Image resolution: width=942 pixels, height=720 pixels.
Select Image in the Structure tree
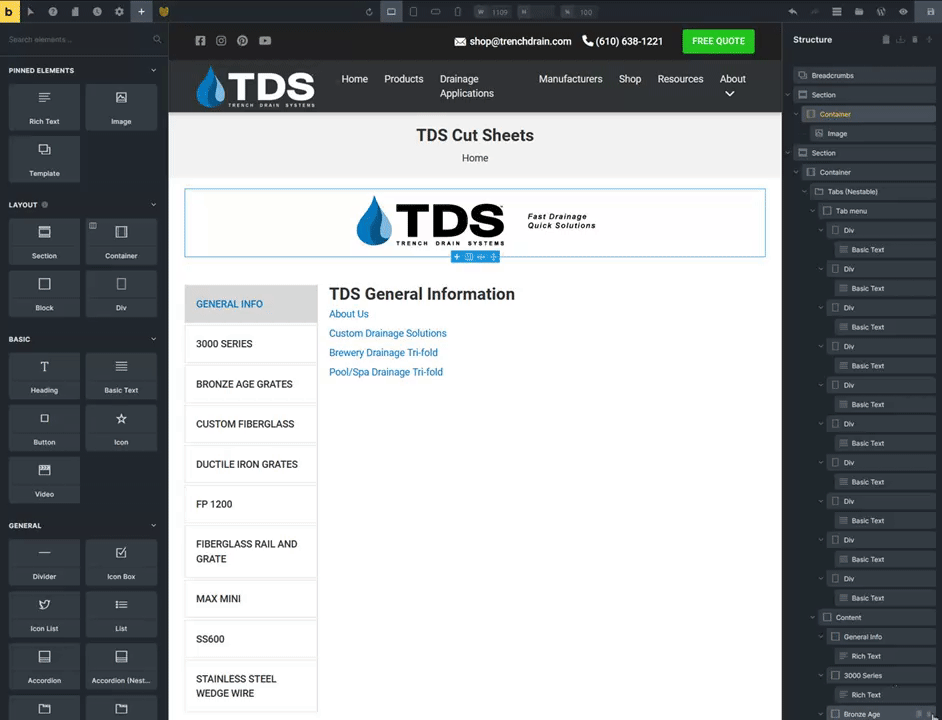point(872,133)
